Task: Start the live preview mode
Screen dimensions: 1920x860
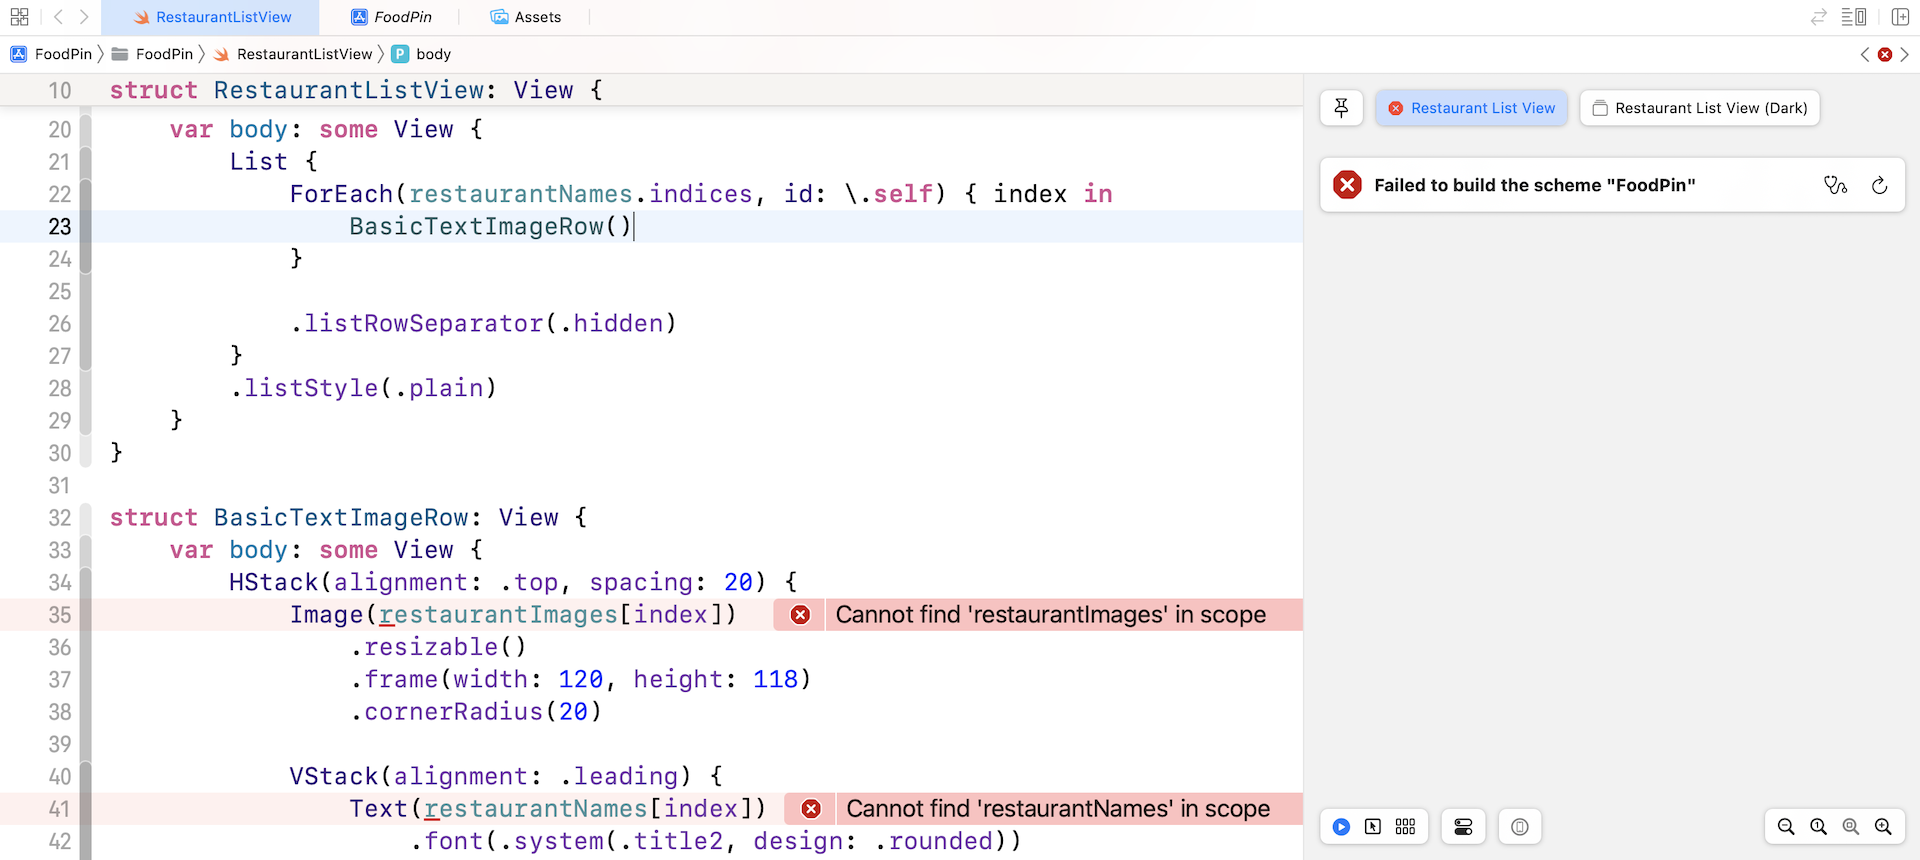Action: point(1342,827)
